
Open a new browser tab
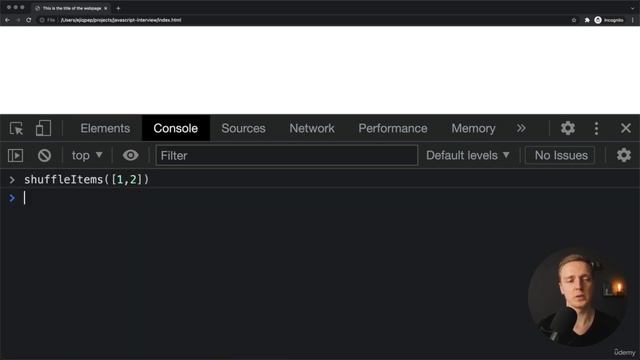pyautogui.click(x=118, y=8)
